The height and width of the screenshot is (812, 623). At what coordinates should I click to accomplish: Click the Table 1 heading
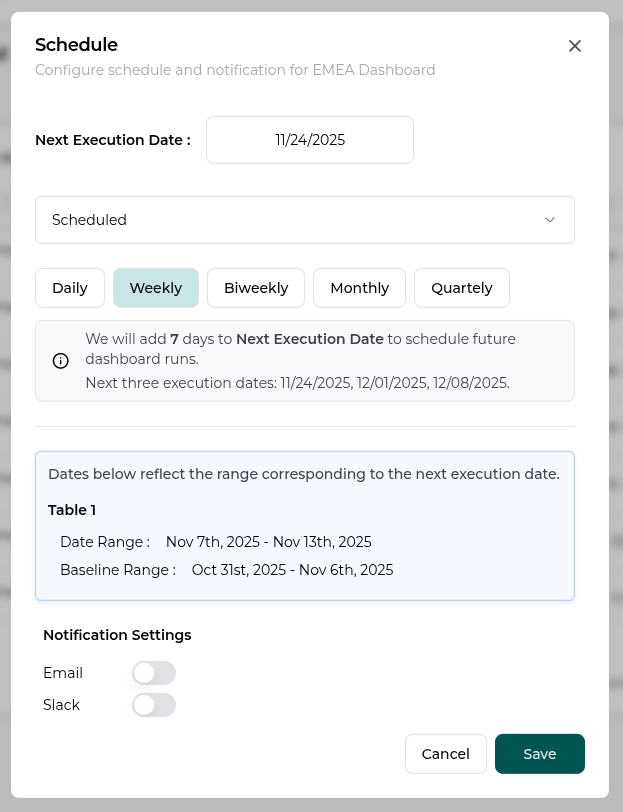click(72, 510)
